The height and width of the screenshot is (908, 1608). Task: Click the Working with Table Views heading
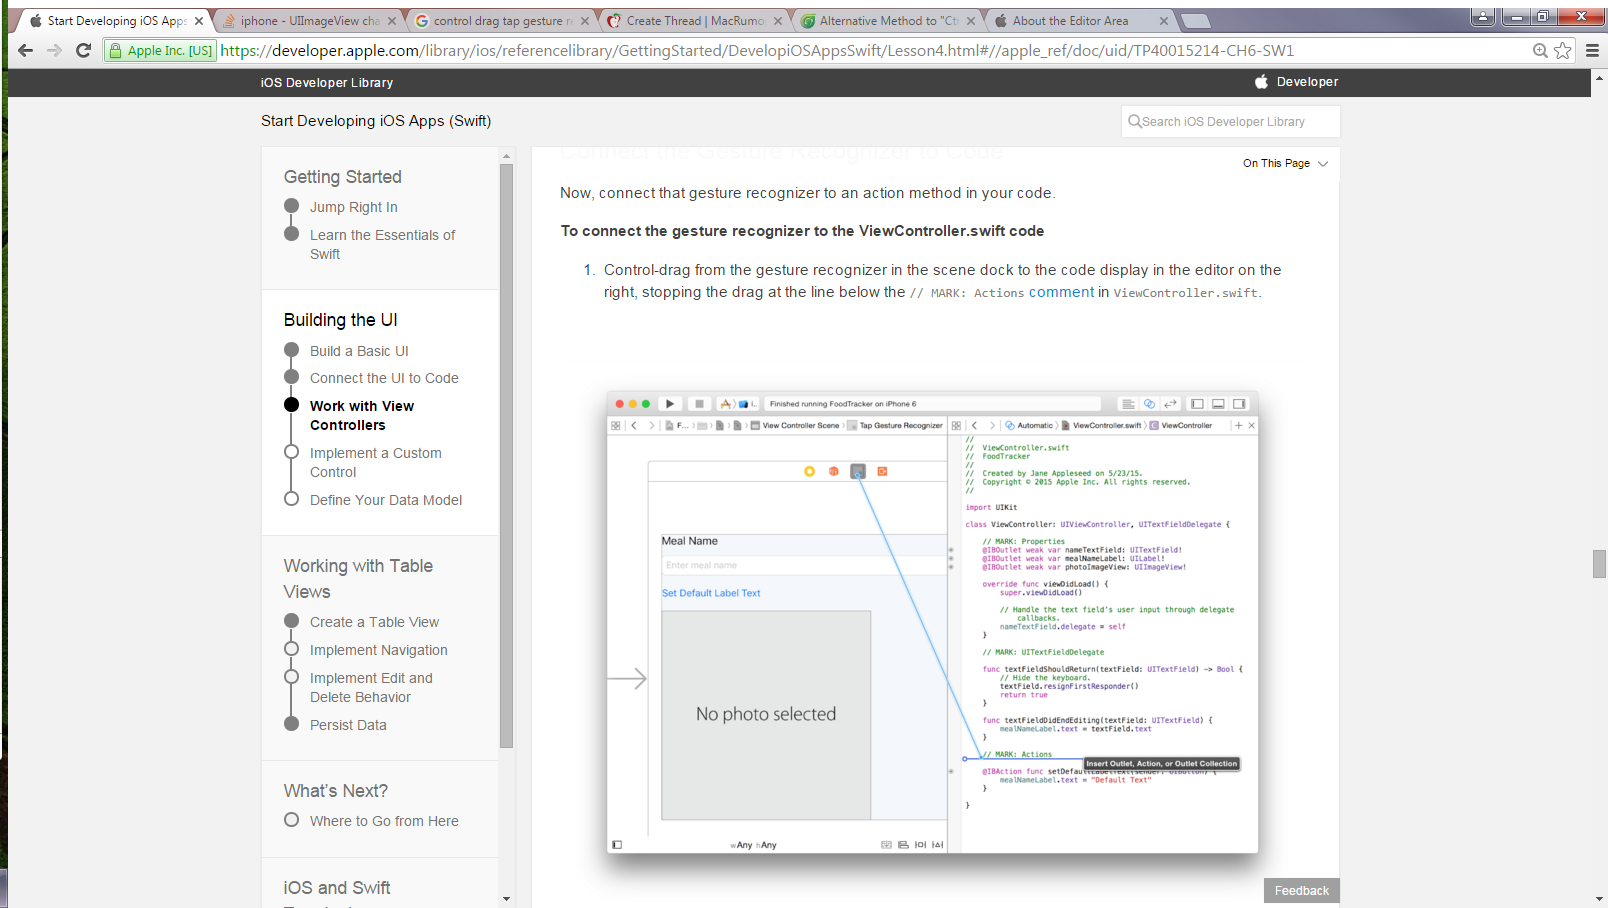(358, 579)
